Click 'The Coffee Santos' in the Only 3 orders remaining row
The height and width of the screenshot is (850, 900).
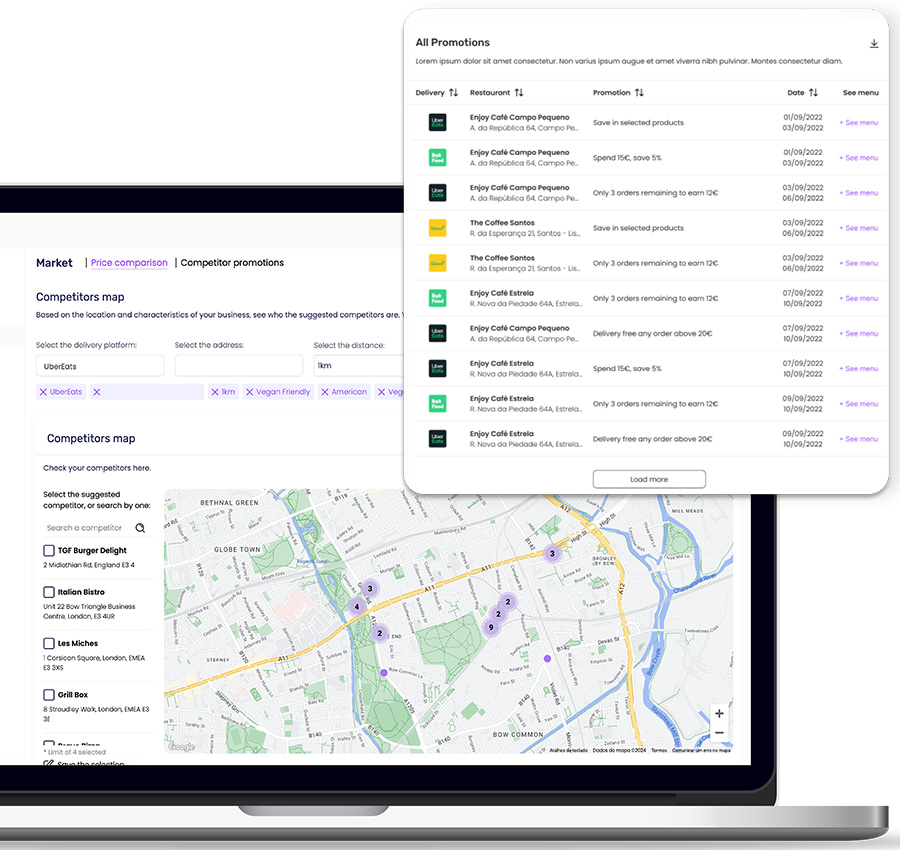502,258
